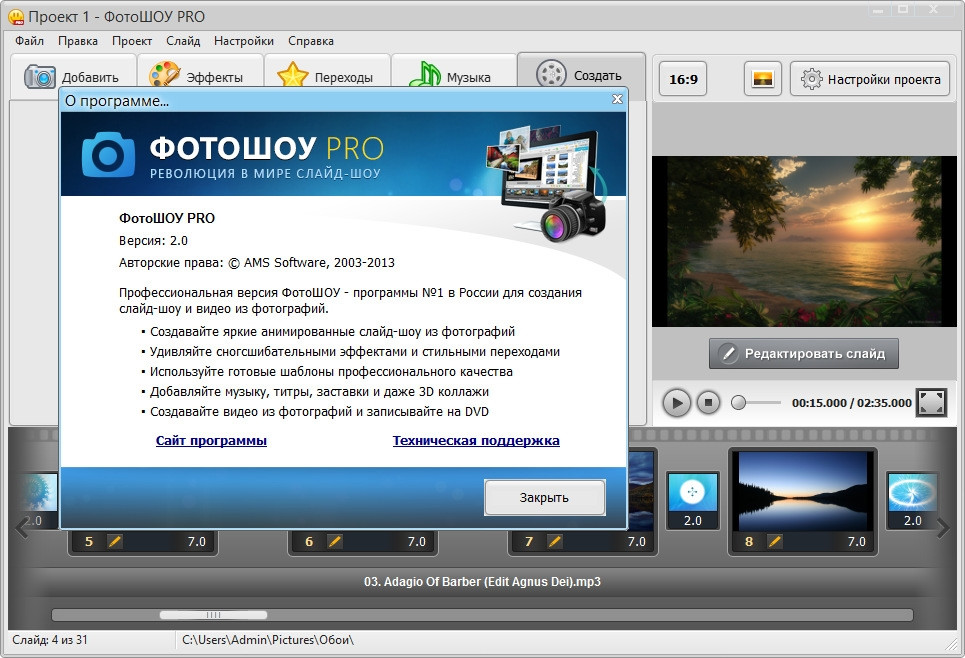Open the Правка menu
The image size is (965, 658).
pos(78,41)
